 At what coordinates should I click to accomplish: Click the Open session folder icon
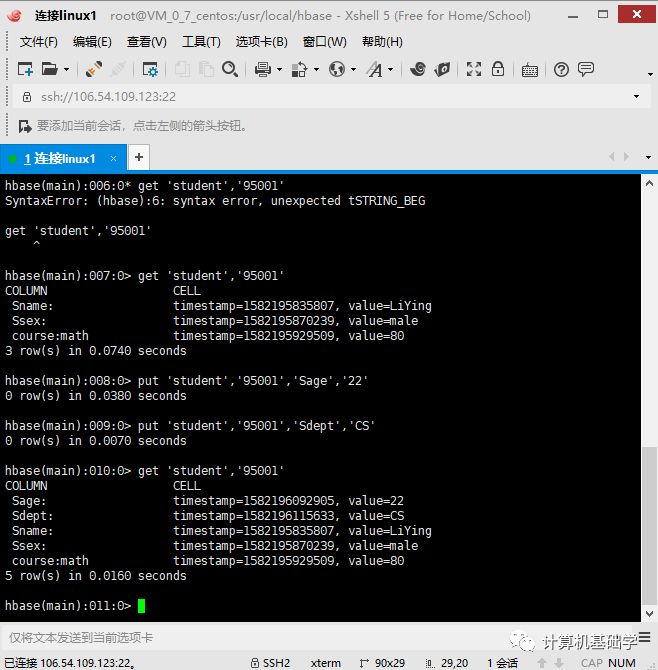click(50, 69)
